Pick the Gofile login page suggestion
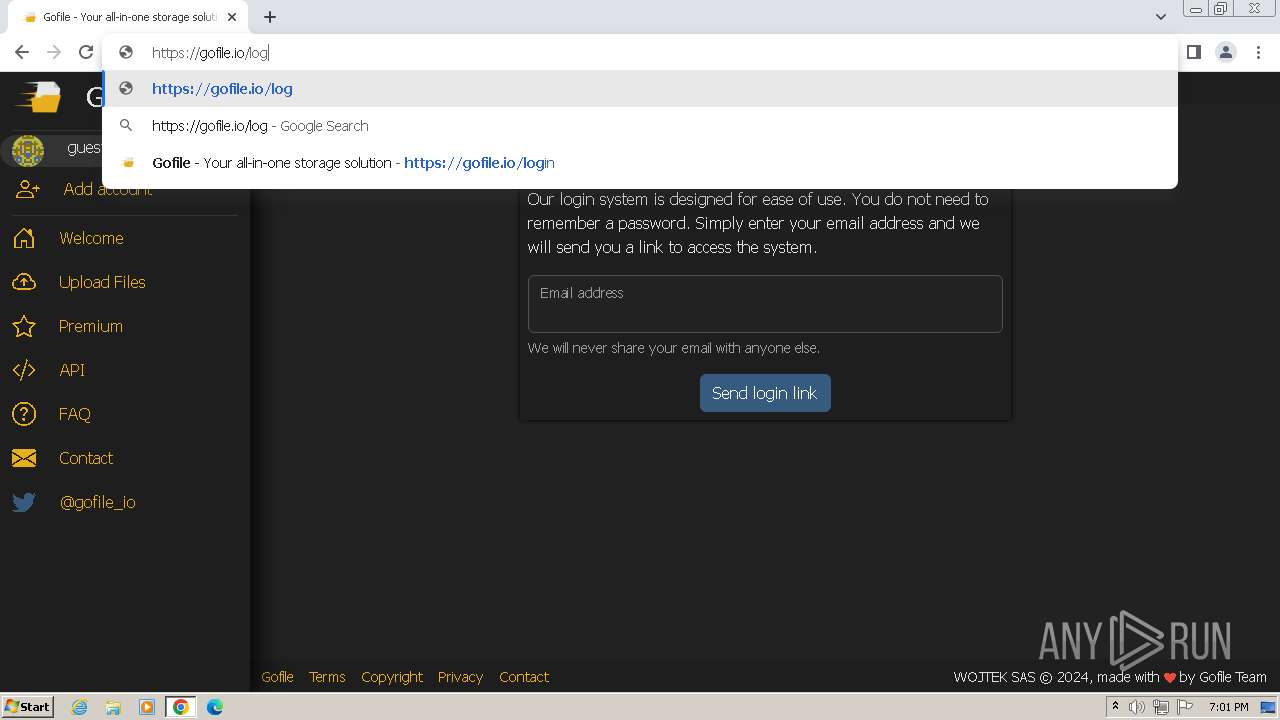 [x=640, y=163]
